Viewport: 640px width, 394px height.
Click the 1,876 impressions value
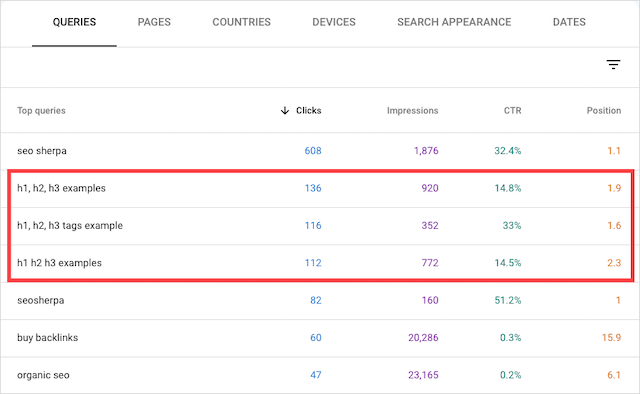coord(426,151)
